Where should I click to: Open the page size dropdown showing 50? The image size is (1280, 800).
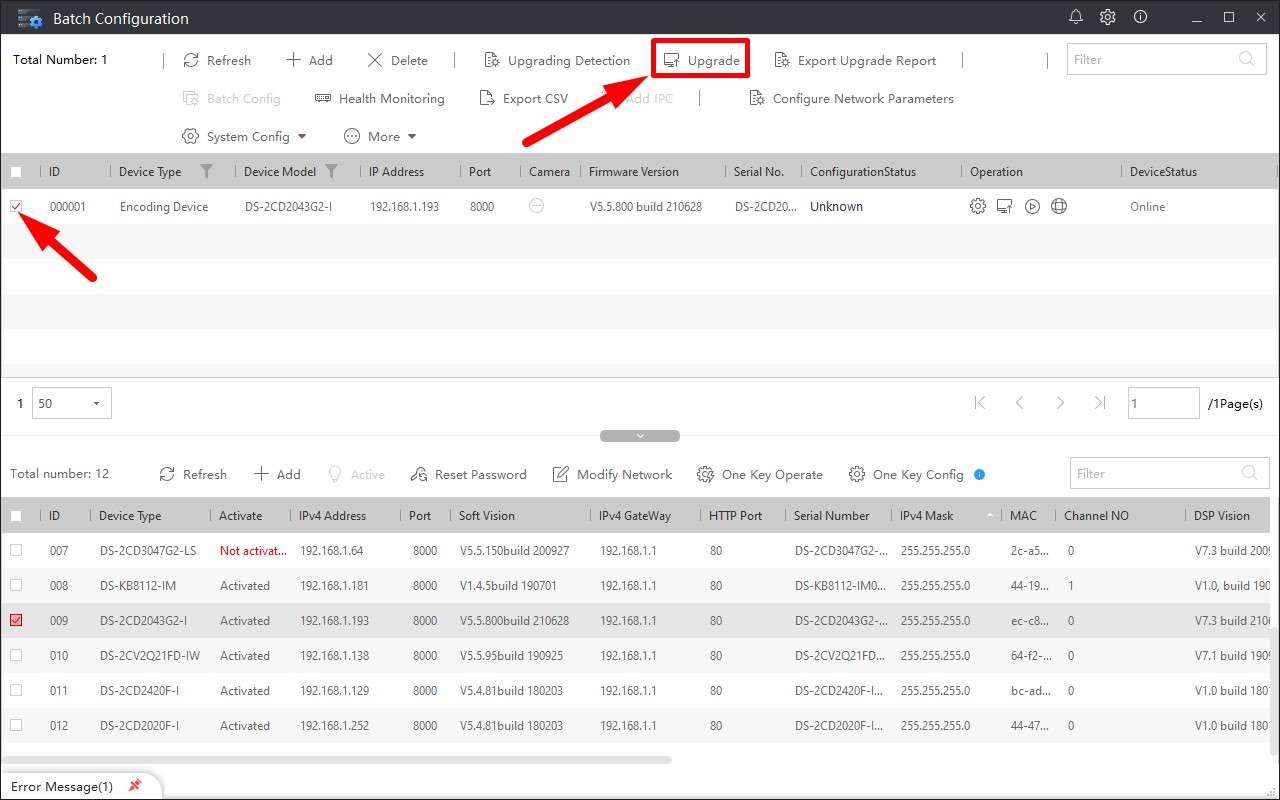[x=71, y=404]
